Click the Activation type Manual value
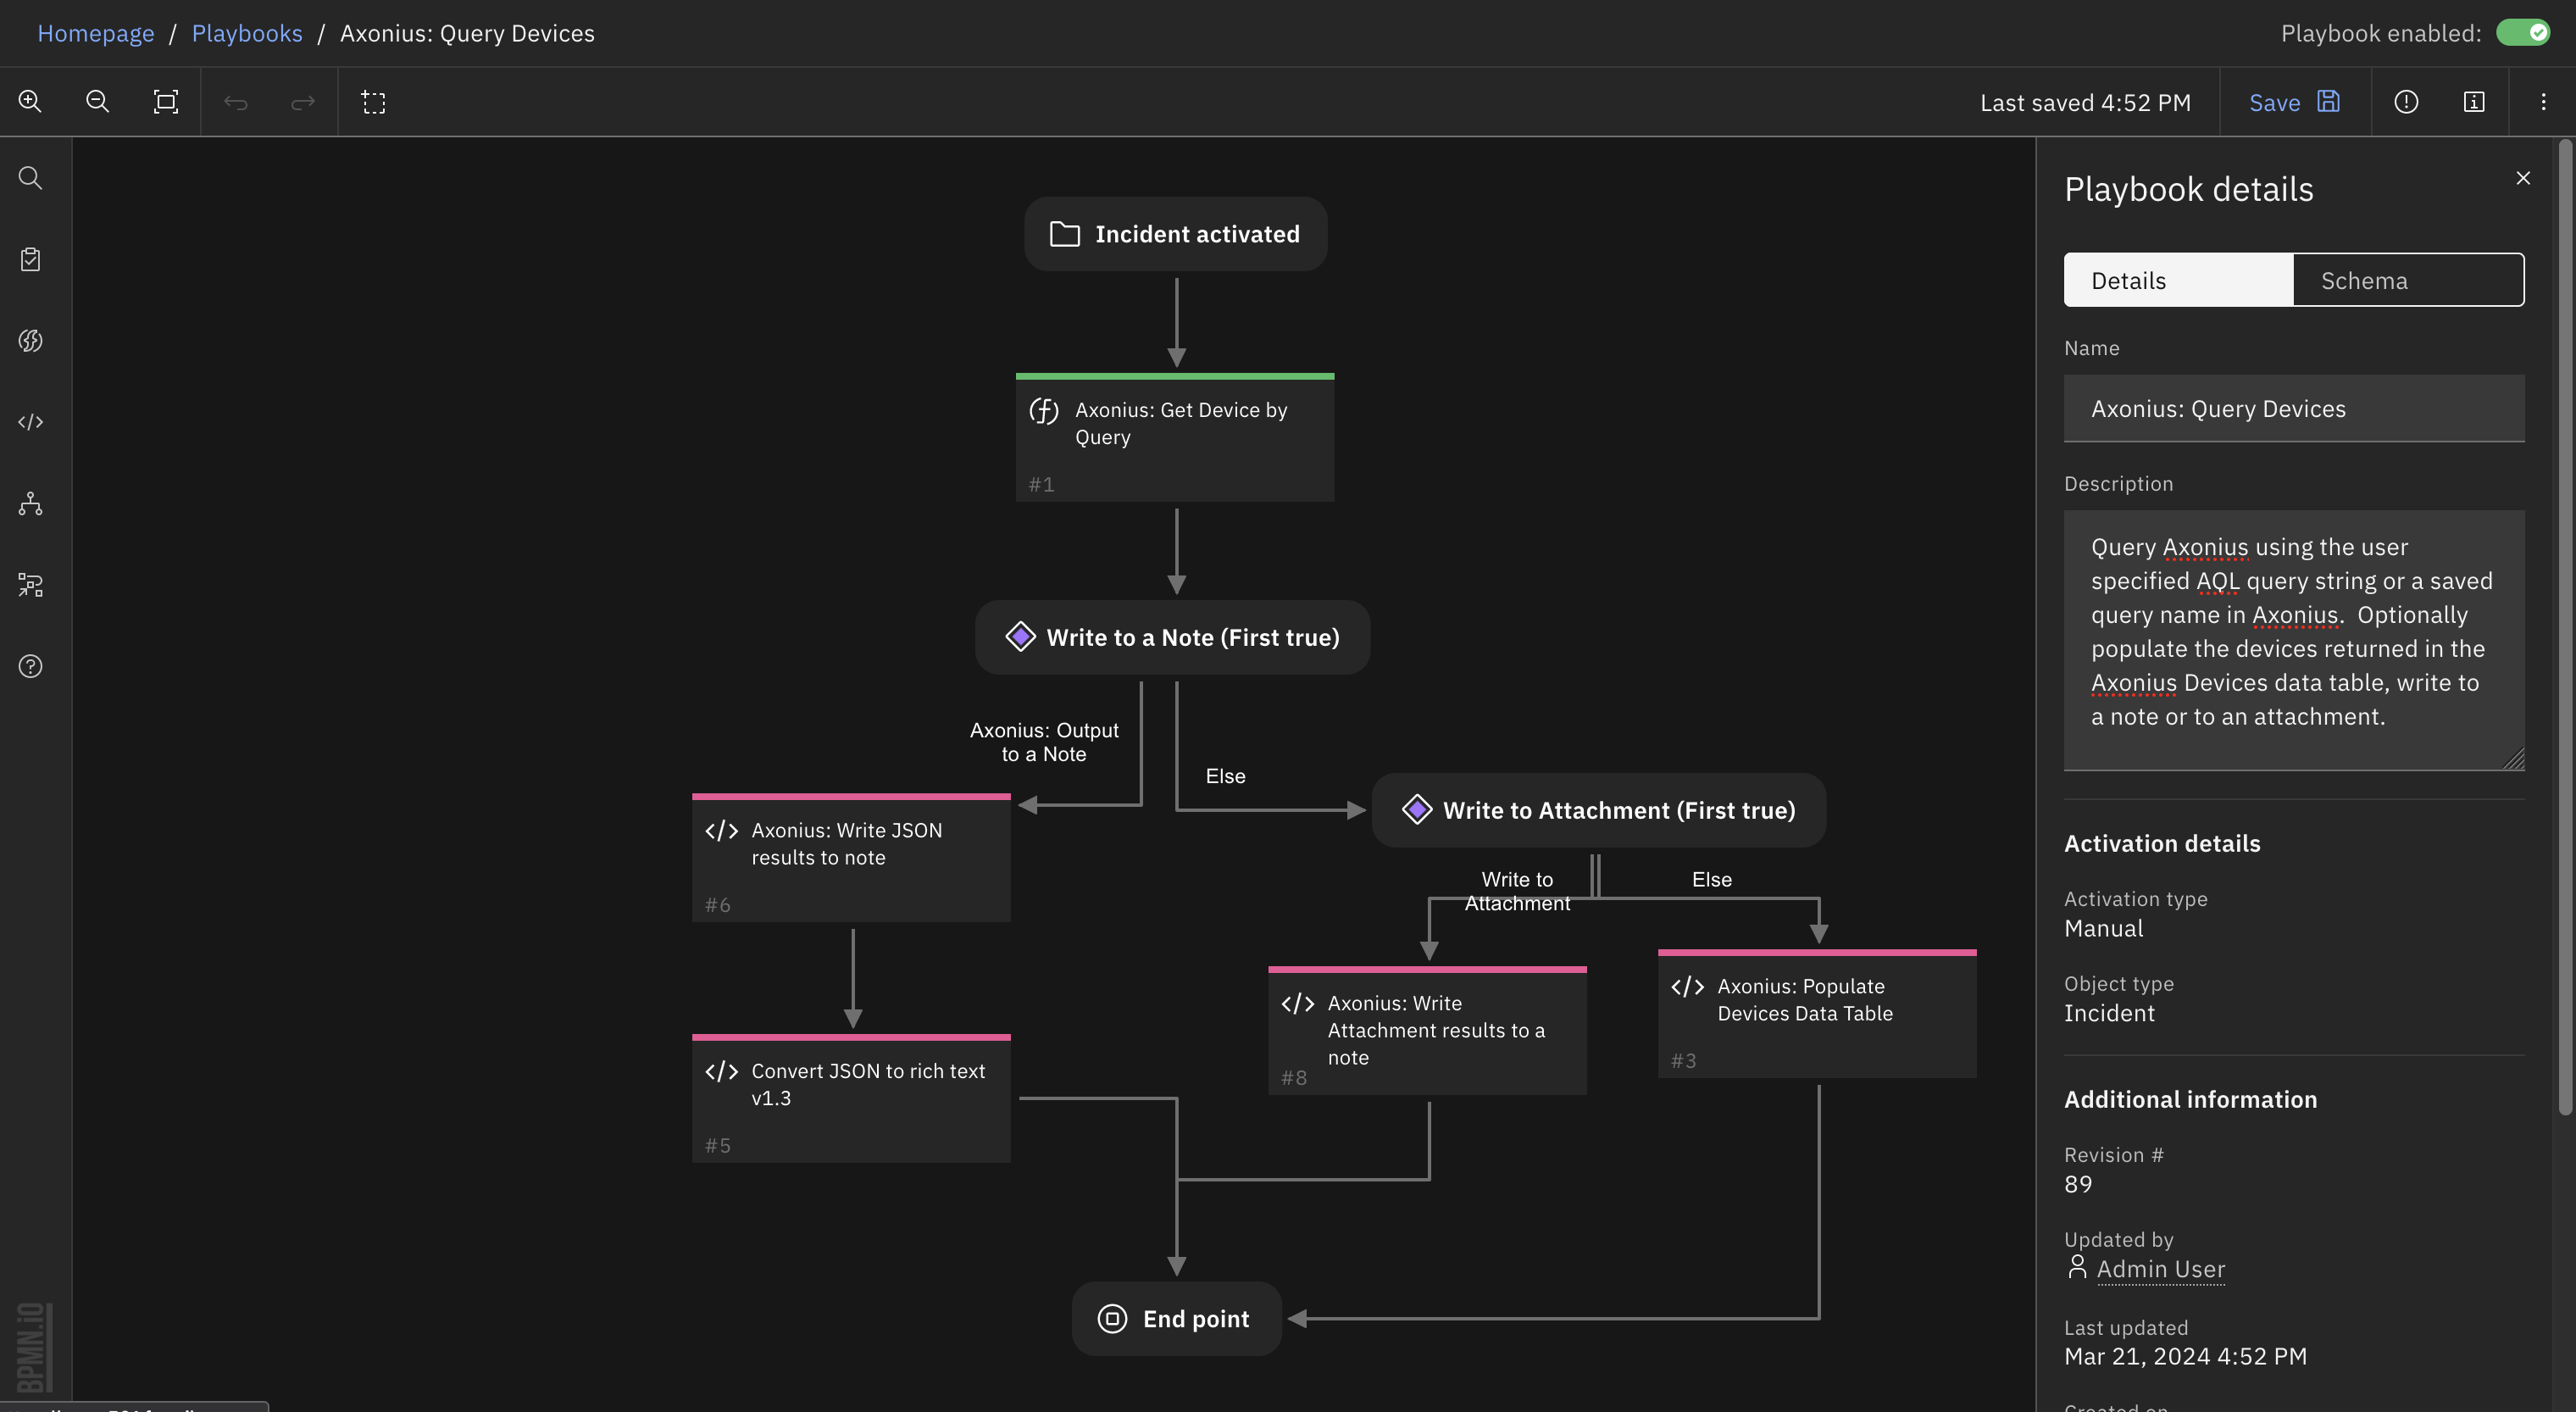 [x=2103, y=929]
